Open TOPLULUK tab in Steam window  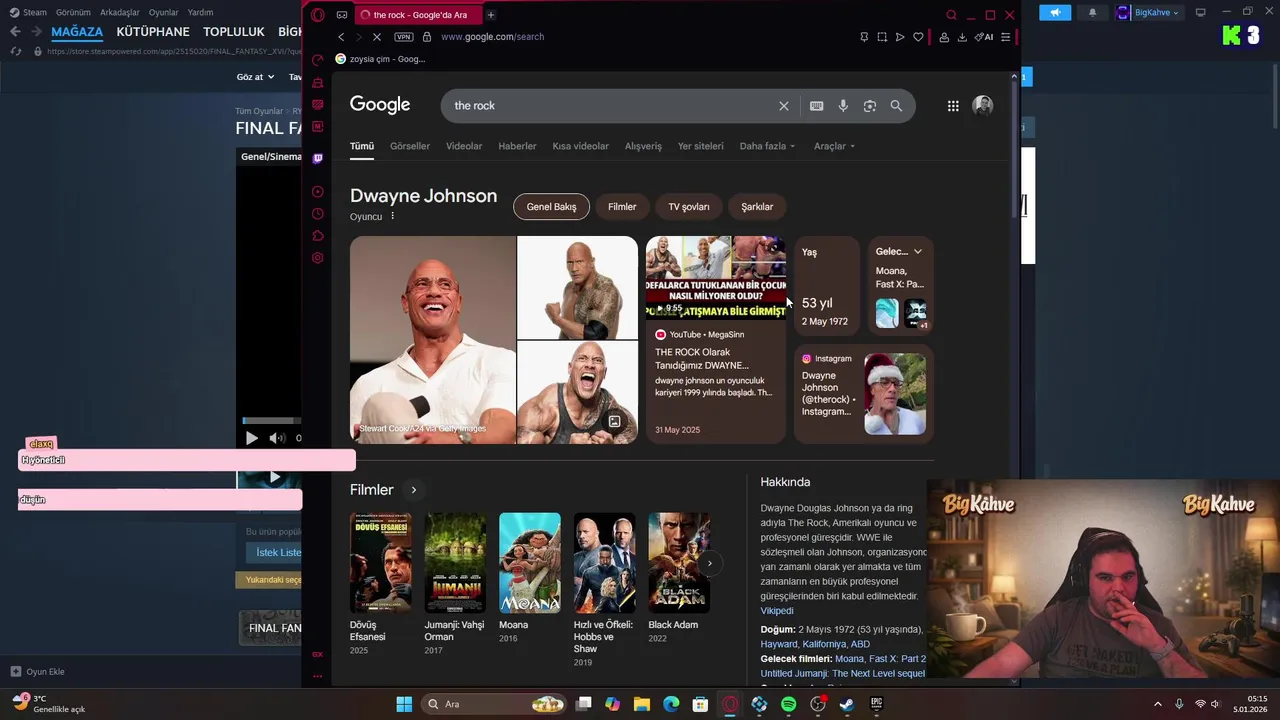tap(234, 32)
